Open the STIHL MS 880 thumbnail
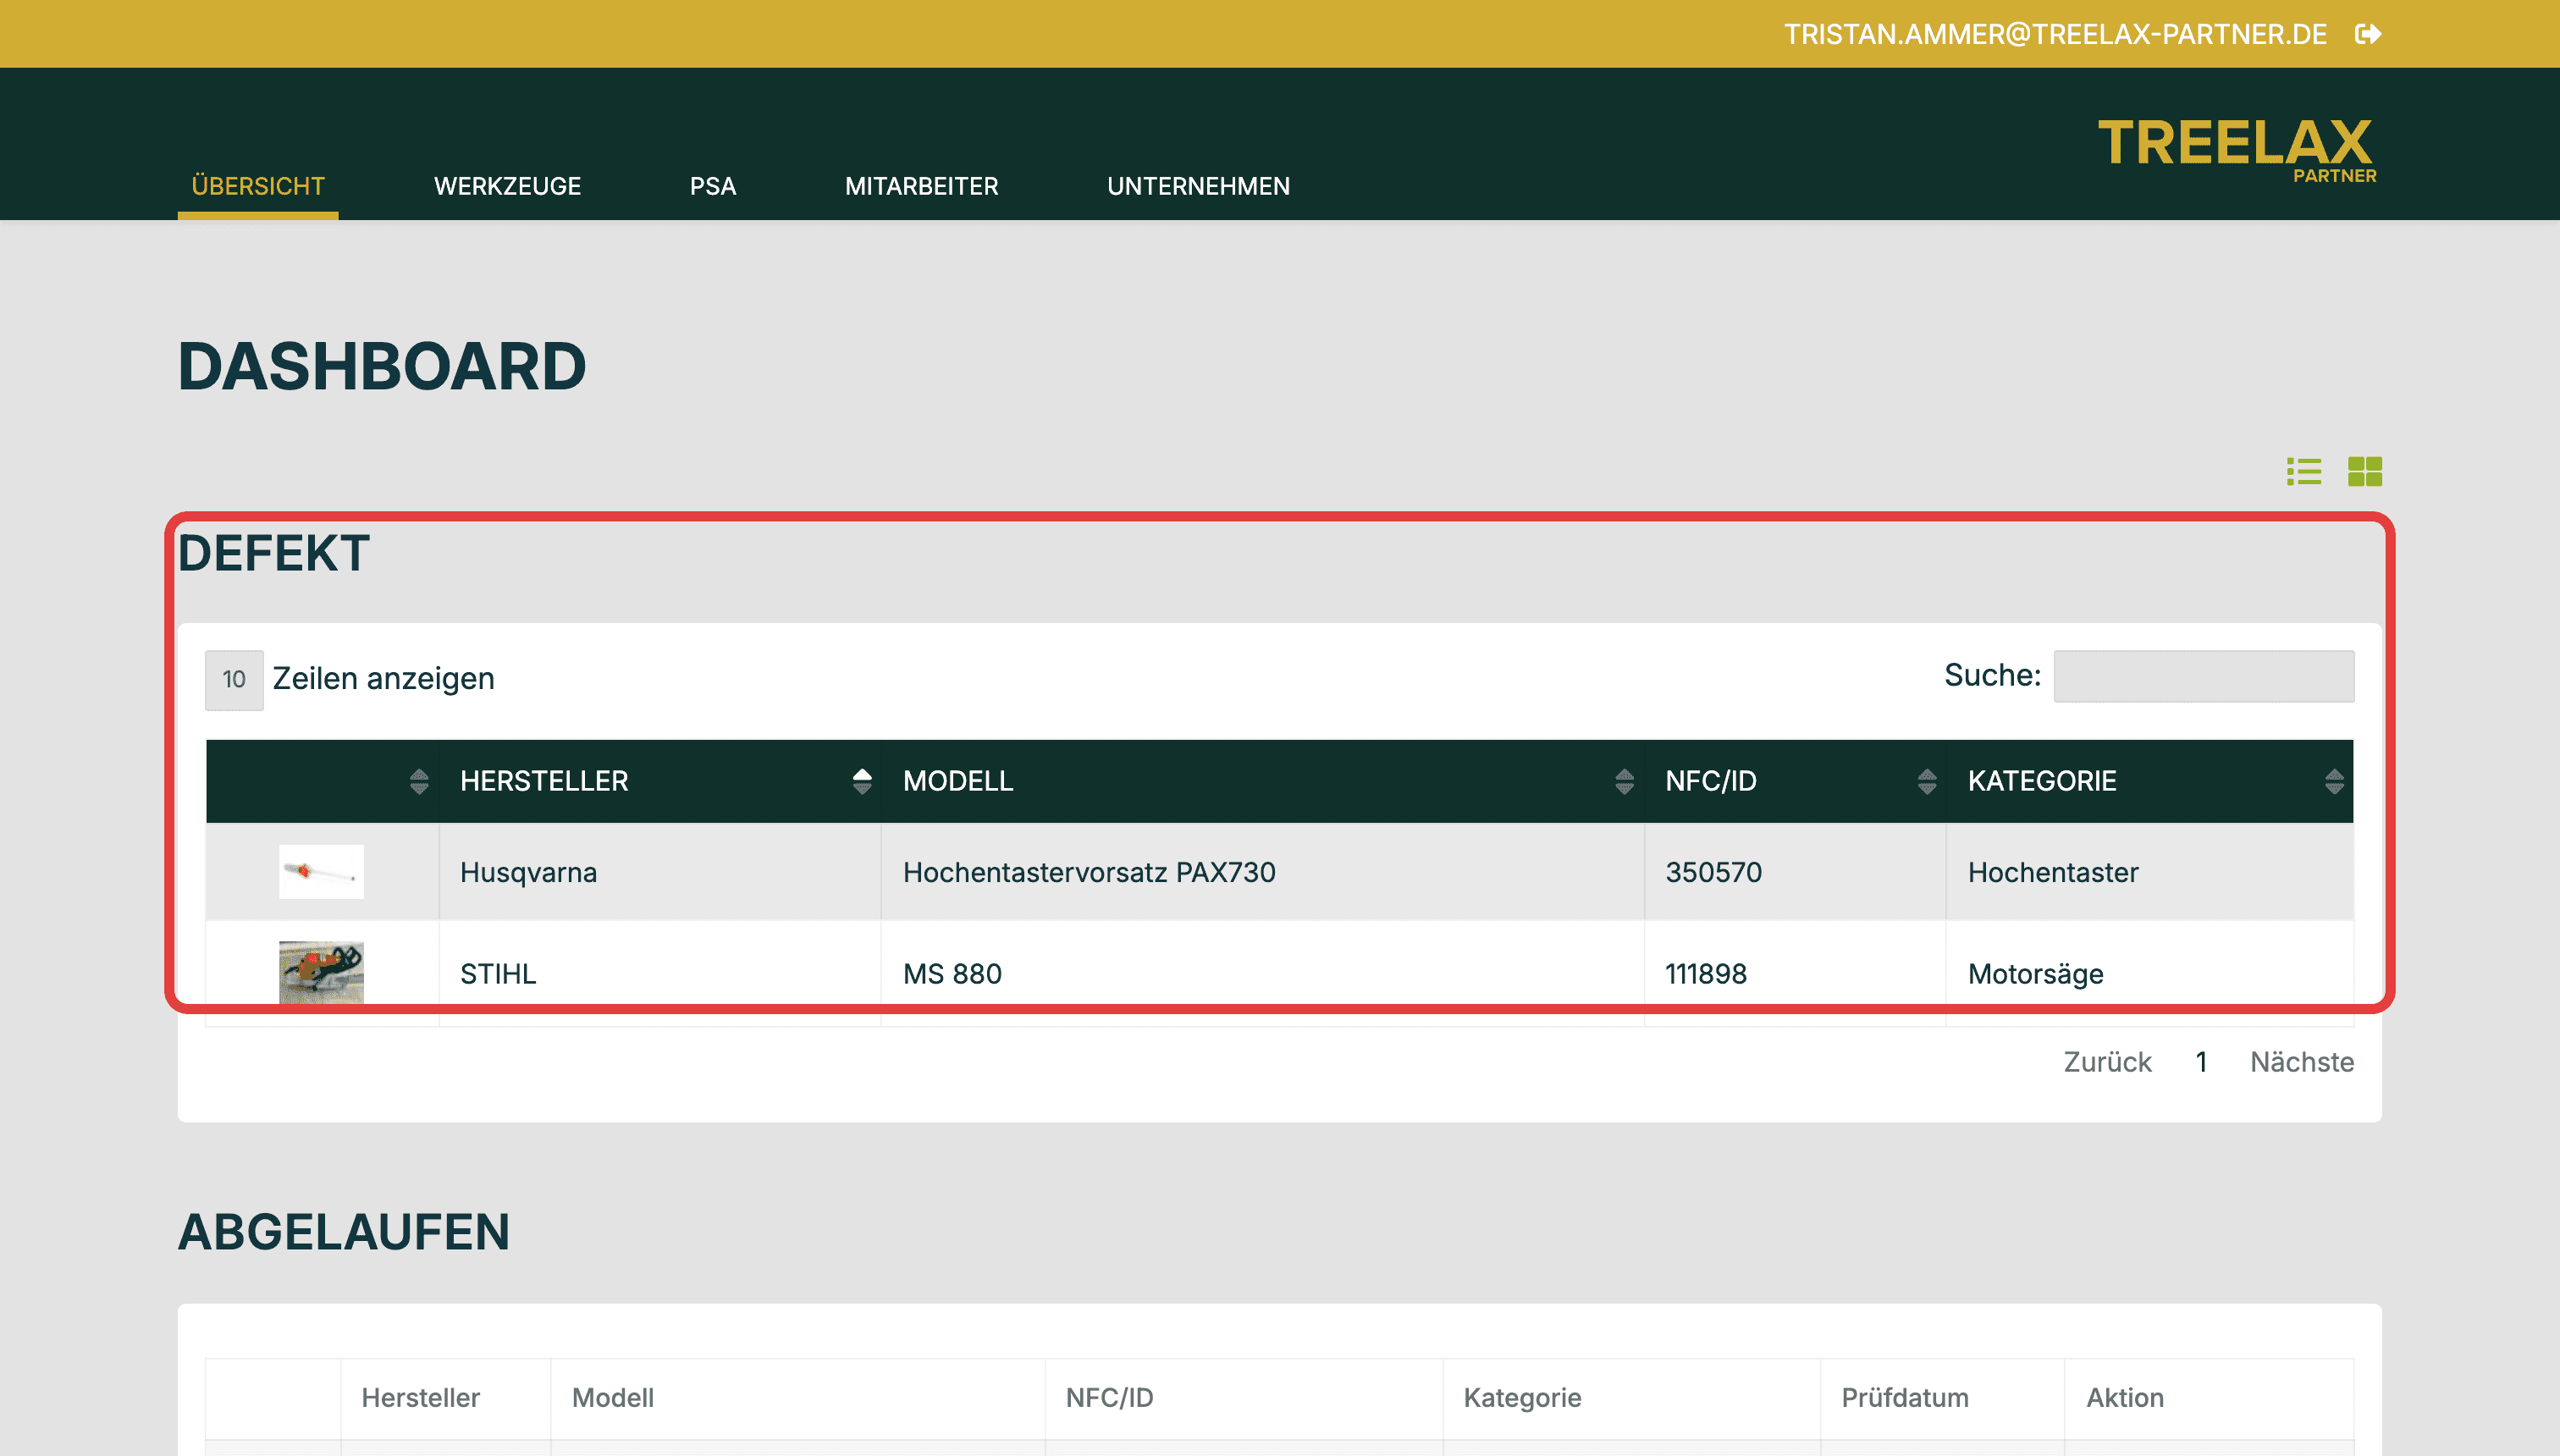2560x1456 pixels. pyautogui.click(x=321, y=972)
